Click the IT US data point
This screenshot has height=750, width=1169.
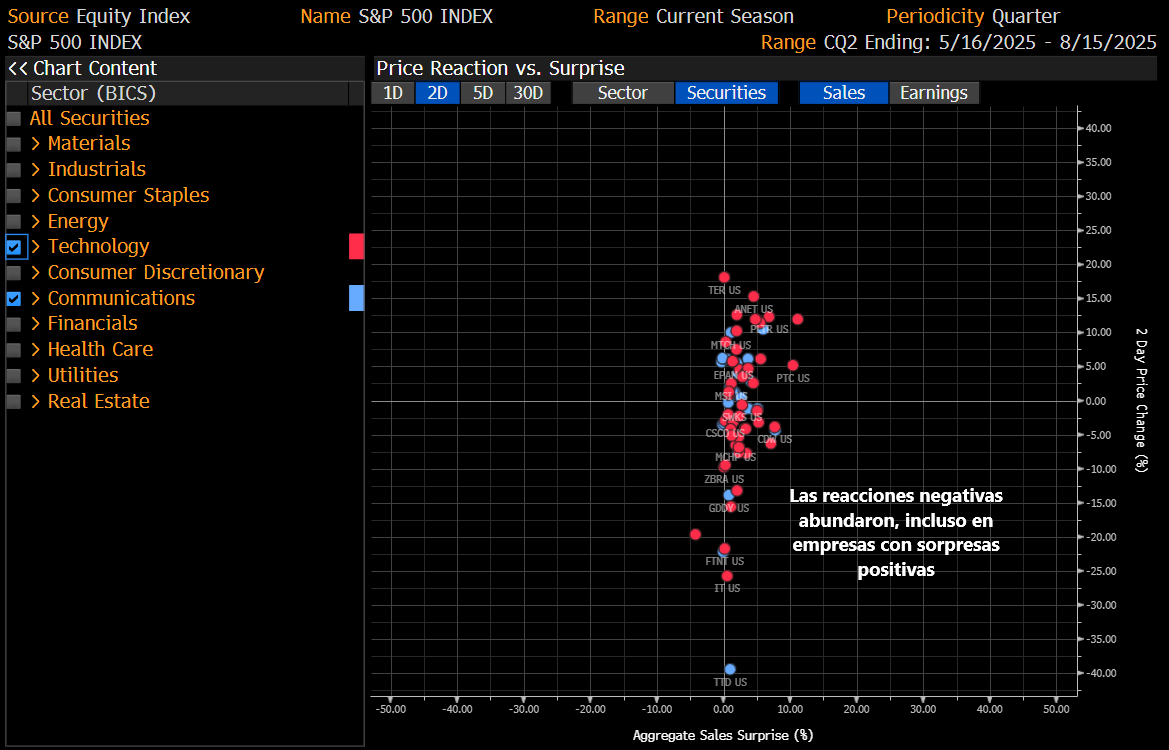click(x=727, y=576)
